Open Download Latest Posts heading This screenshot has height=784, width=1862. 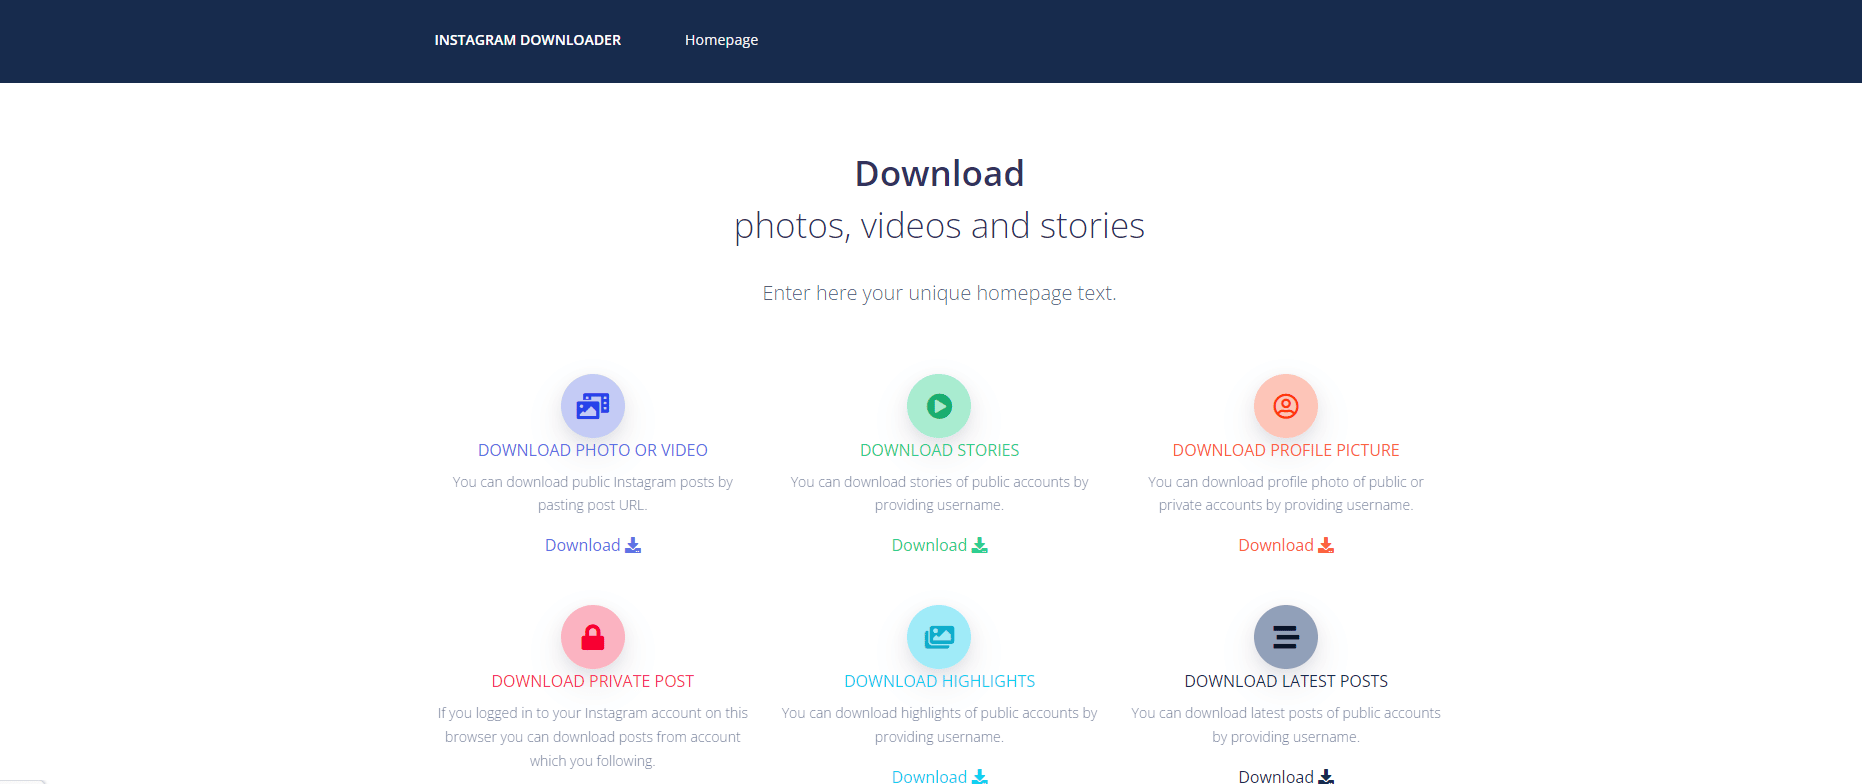(1286, 681)
